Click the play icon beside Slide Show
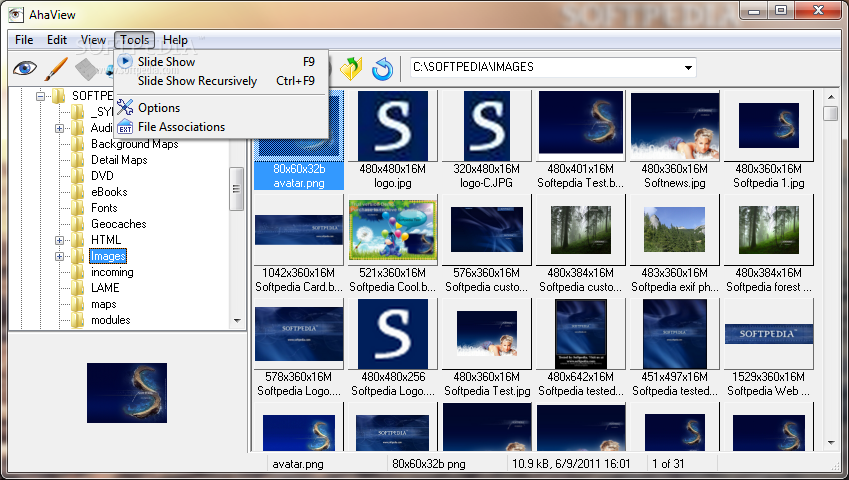 pyautogui.click(x=125, y=62)
